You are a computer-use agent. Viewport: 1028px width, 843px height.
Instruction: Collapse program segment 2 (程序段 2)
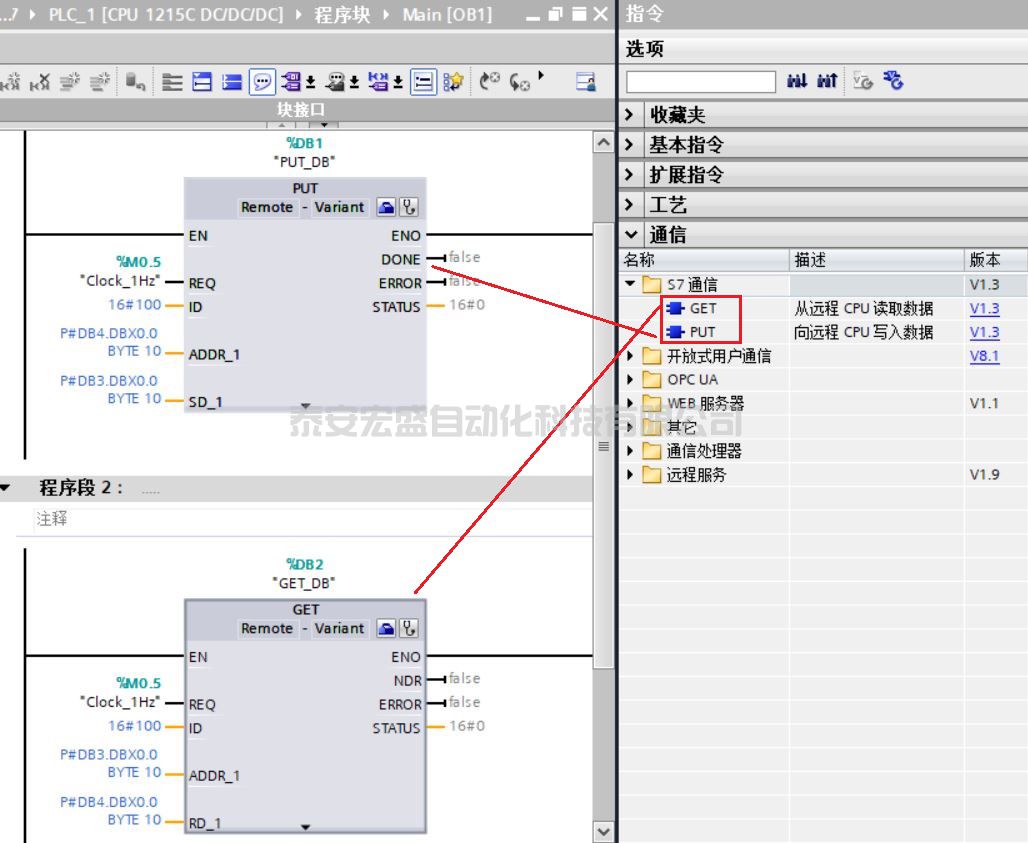tap(5, 488)
